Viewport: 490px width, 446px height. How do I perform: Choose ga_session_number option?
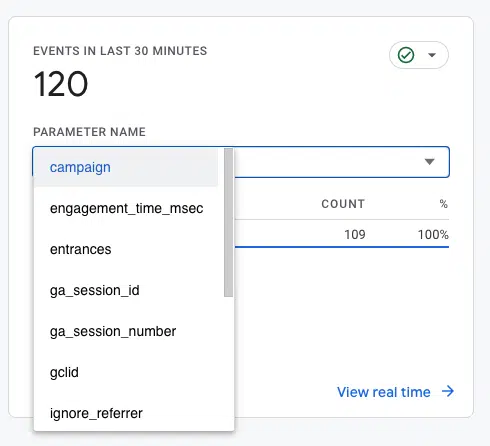(x=126, y=331)
